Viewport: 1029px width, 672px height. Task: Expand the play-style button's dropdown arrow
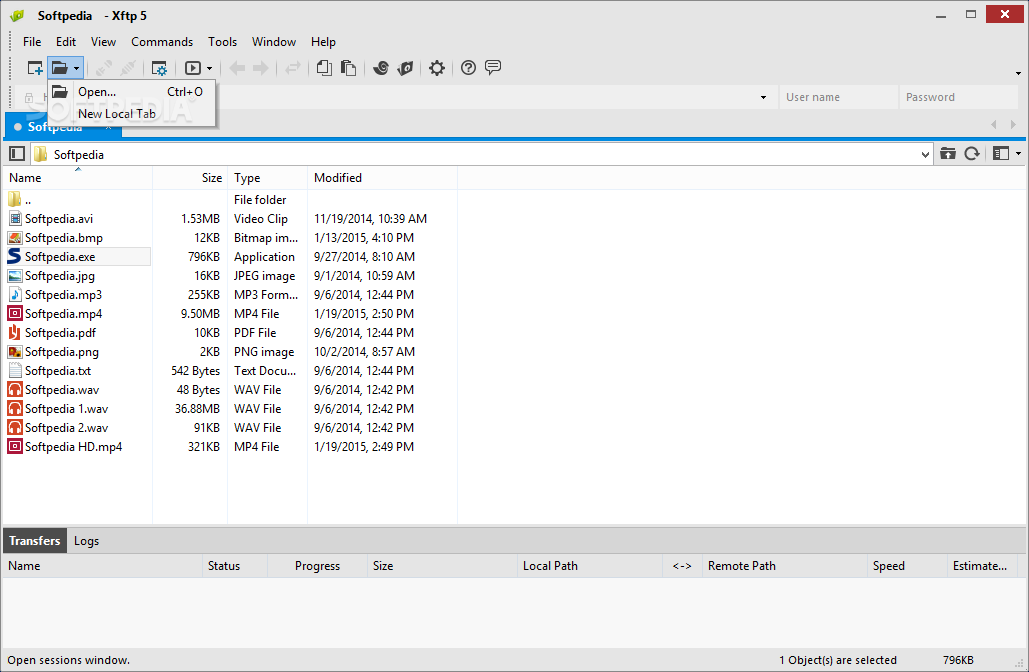point(209,68)
